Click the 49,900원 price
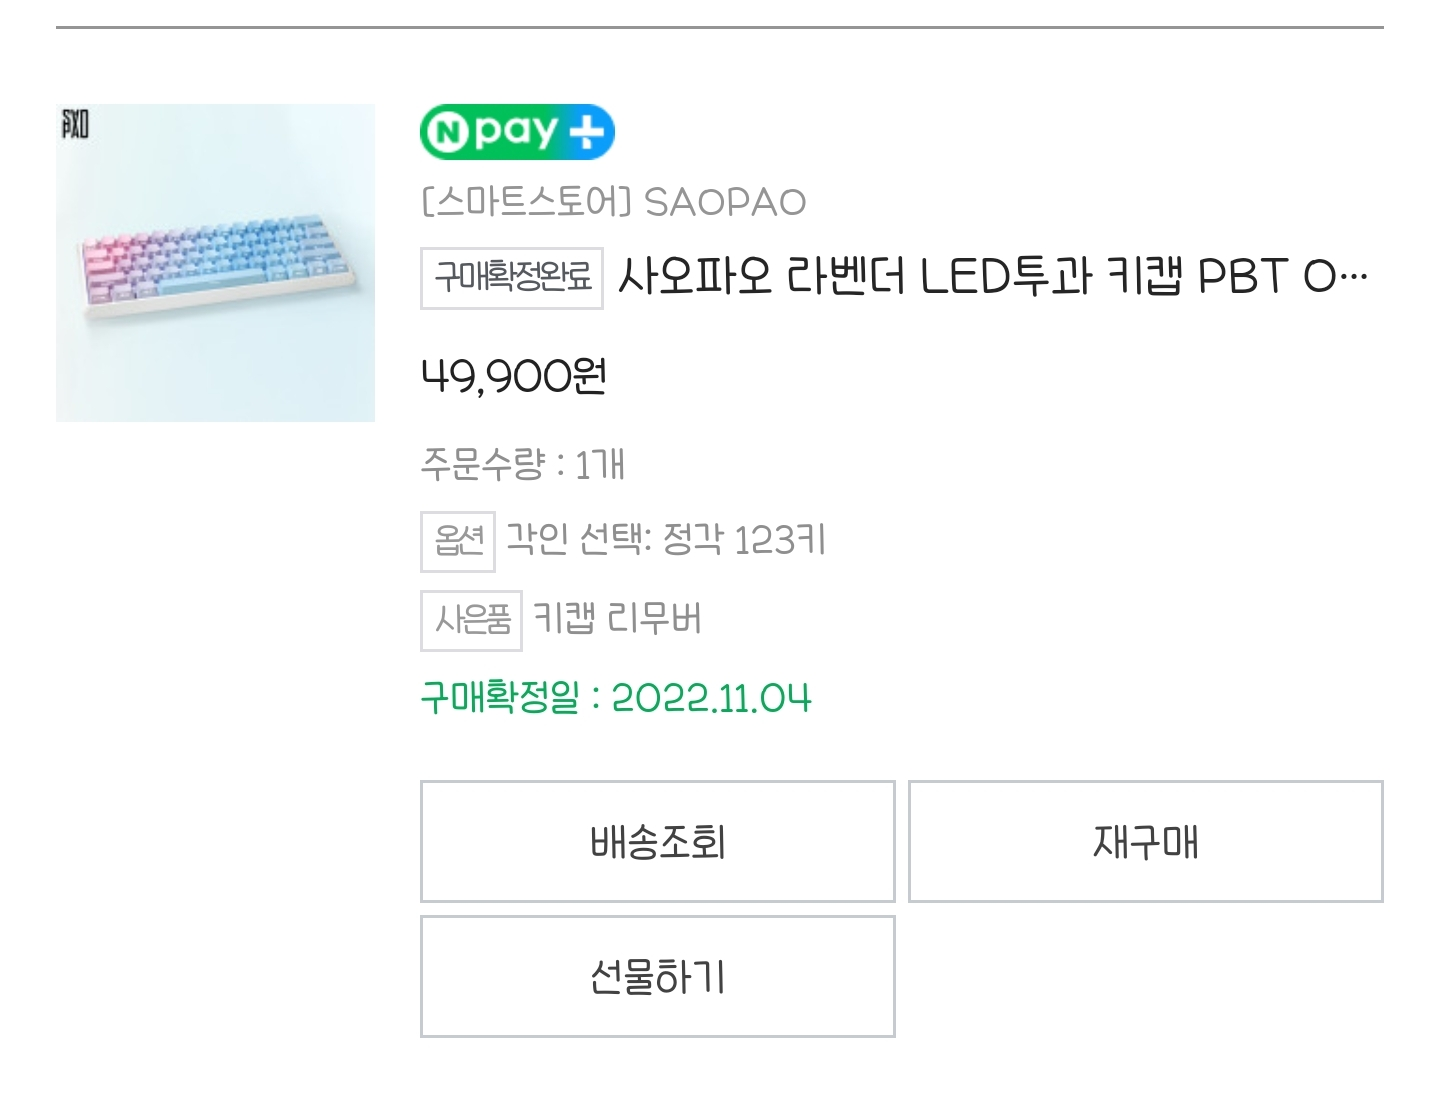Viewport: 1440px width, 1098px height. point(513,377)
